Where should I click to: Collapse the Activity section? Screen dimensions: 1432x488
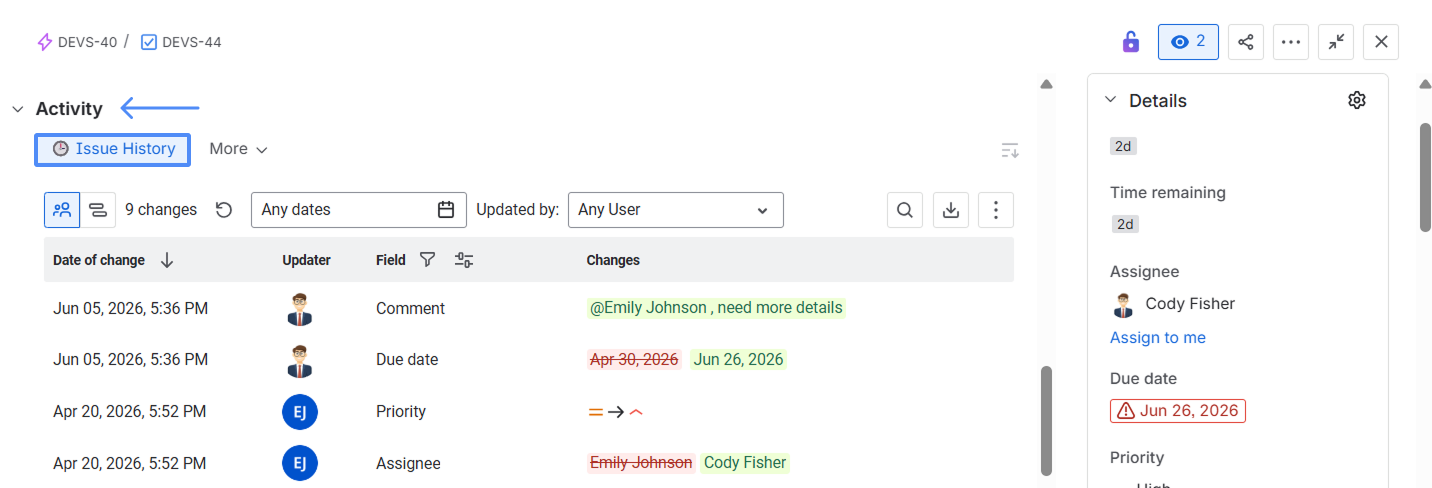click(x=17, y=109)
